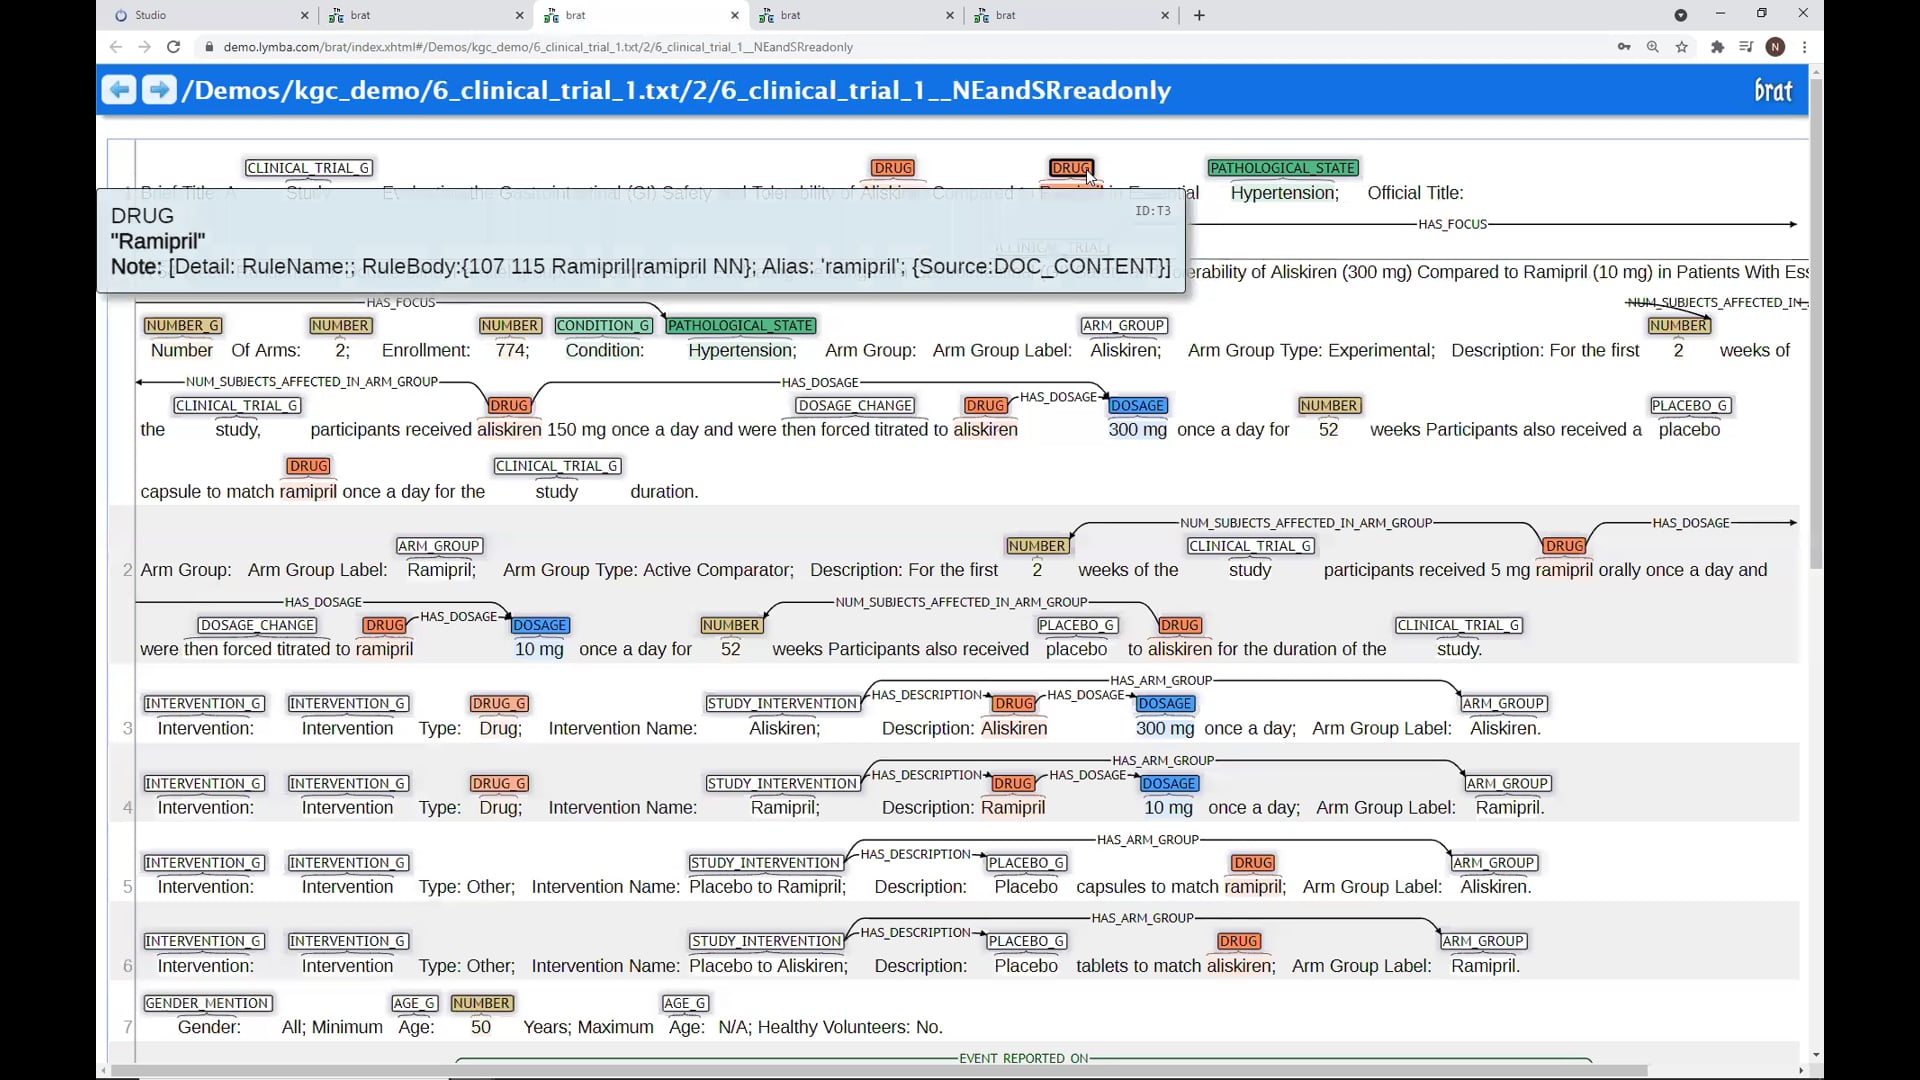The width and height of the screenshot is (1920, 1080).
Task: Click the brat logo in header
Action: click(x=1772, y=91)
